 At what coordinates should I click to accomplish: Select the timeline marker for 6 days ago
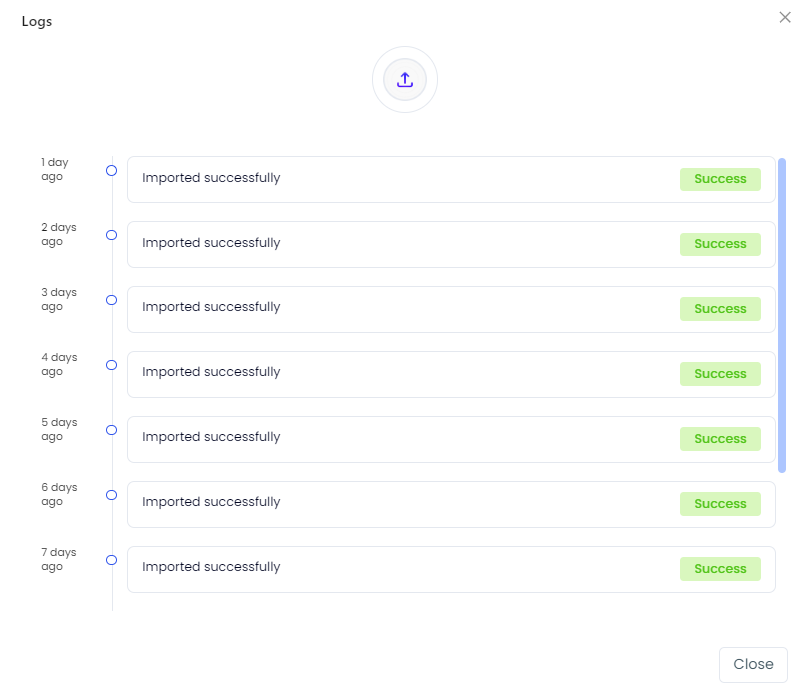111,495
